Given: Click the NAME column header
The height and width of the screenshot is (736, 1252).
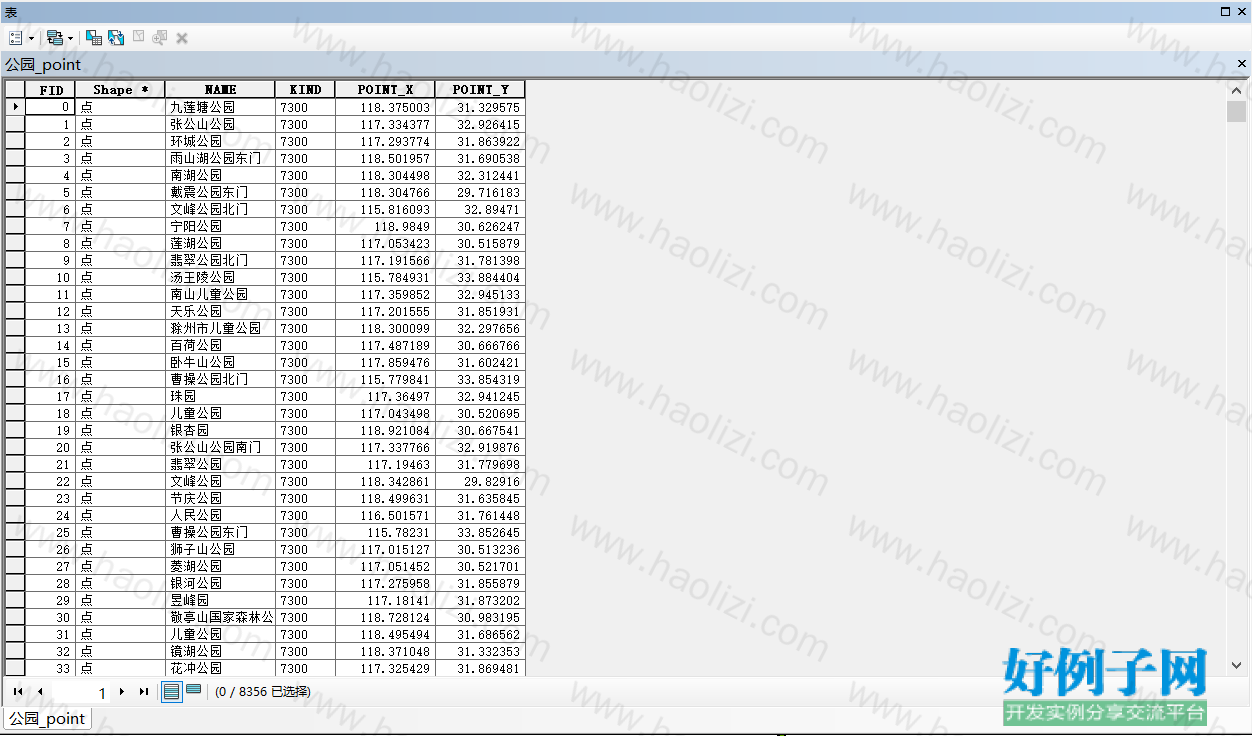Looking at the screenshot, I should [220, 90].
